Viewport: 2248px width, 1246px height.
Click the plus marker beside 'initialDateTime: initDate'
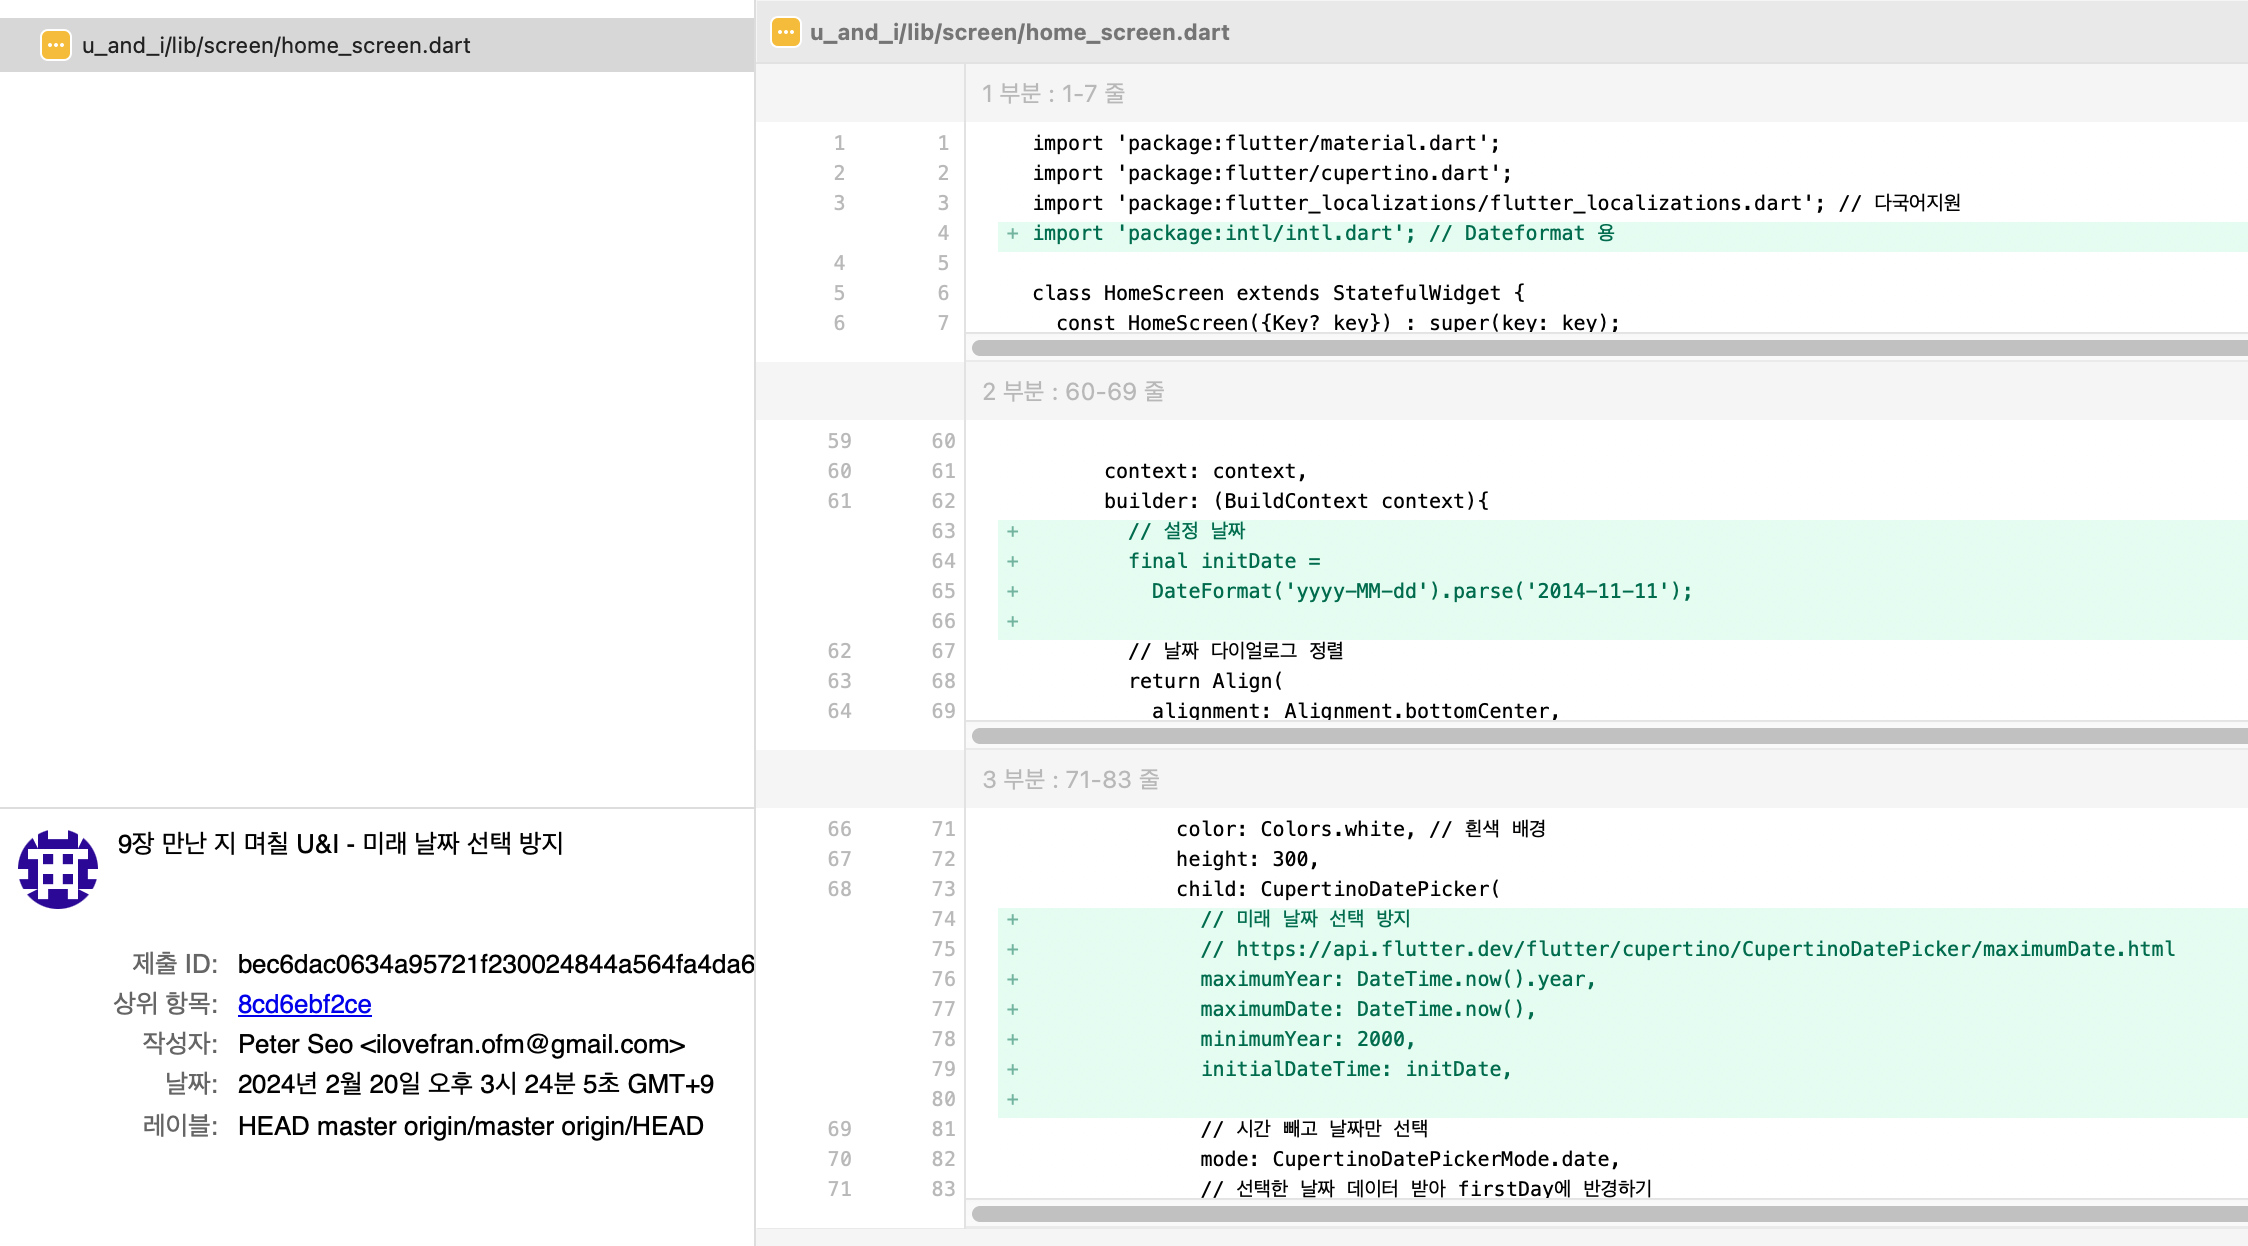point(1013,1069)
